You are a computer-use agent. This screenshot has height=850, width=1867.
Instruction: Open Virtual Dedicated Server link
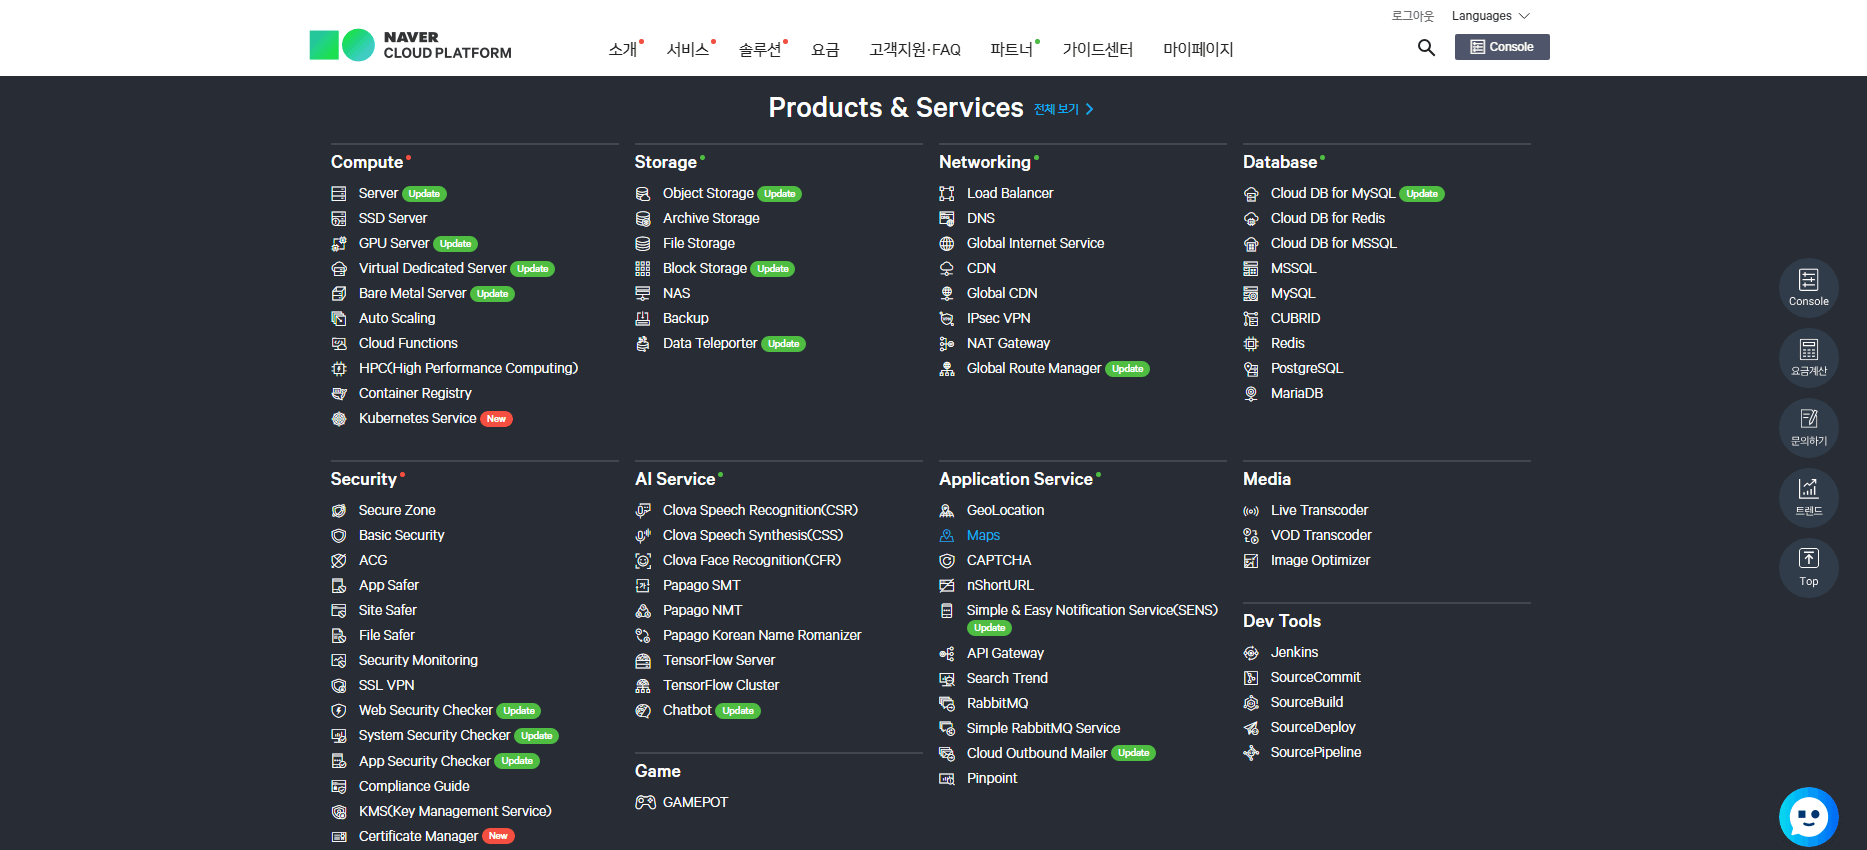pyautogui.click(x=433, y=269)
